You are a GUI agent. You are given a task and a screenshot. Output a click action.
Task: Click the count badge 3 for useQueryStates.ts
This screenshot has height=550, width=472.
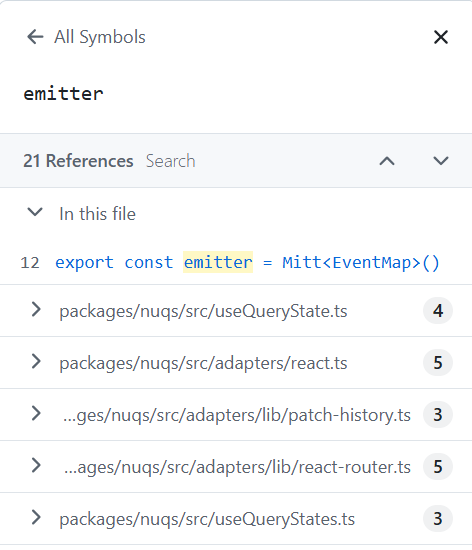(438, 518)
